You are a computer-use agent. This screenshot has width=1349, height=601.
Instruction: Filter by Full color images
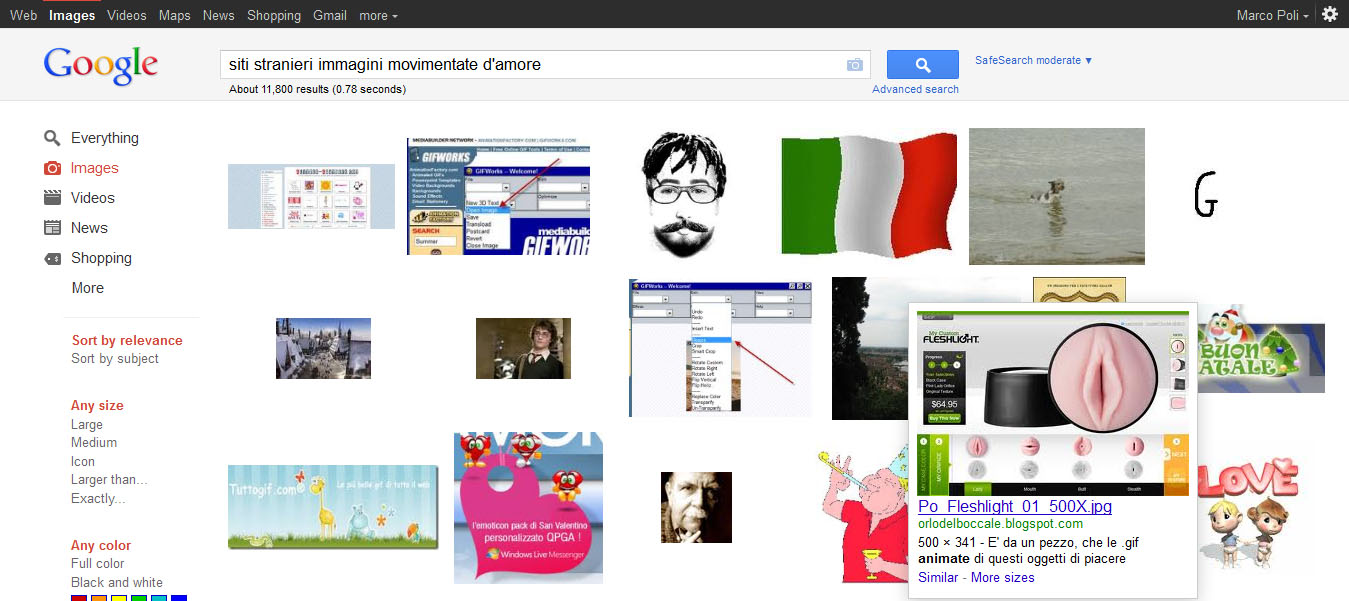98,563
